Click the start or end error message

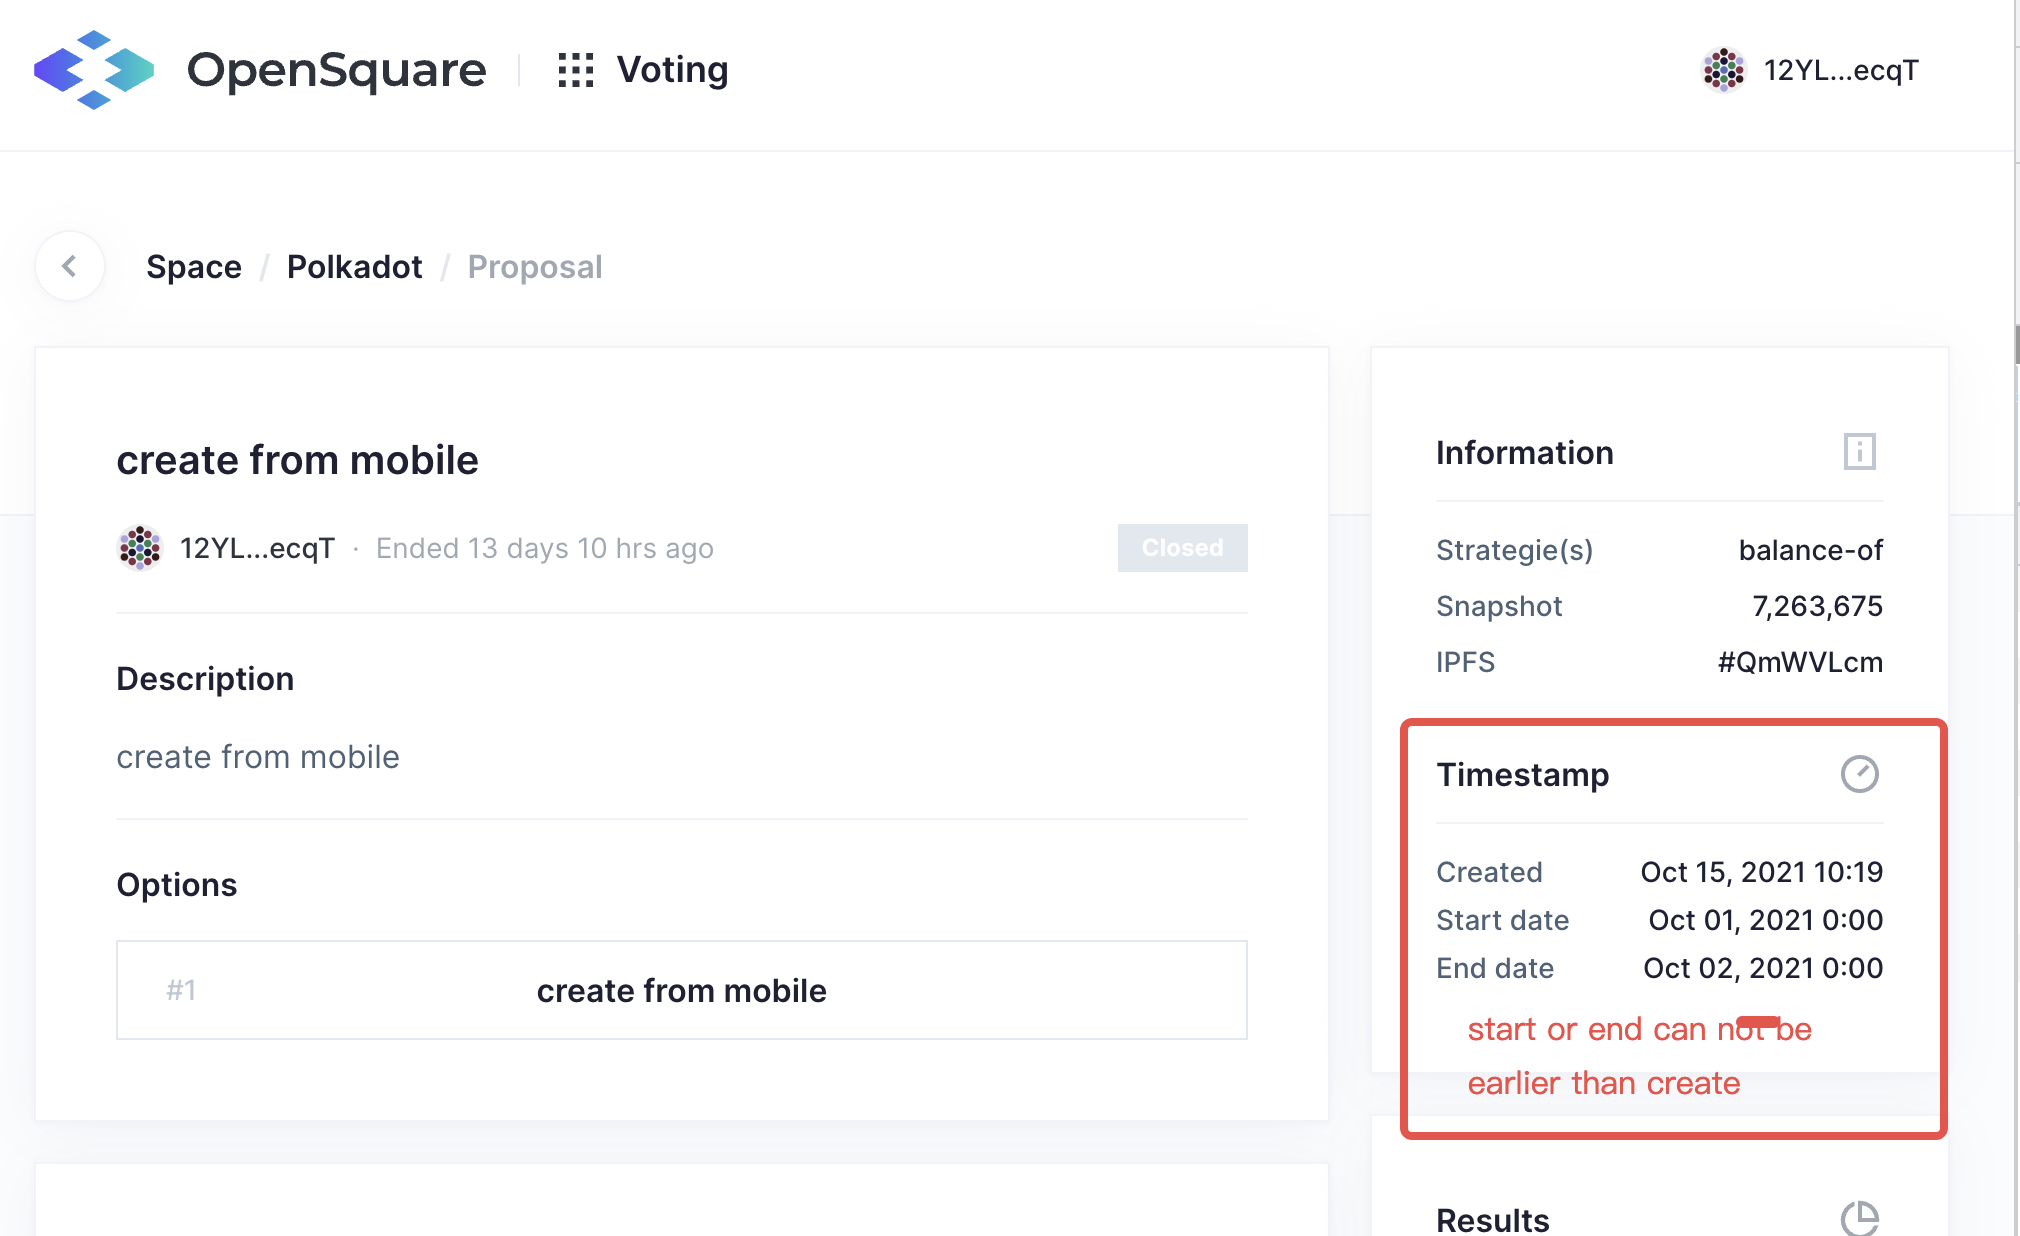(1638, 1055)
